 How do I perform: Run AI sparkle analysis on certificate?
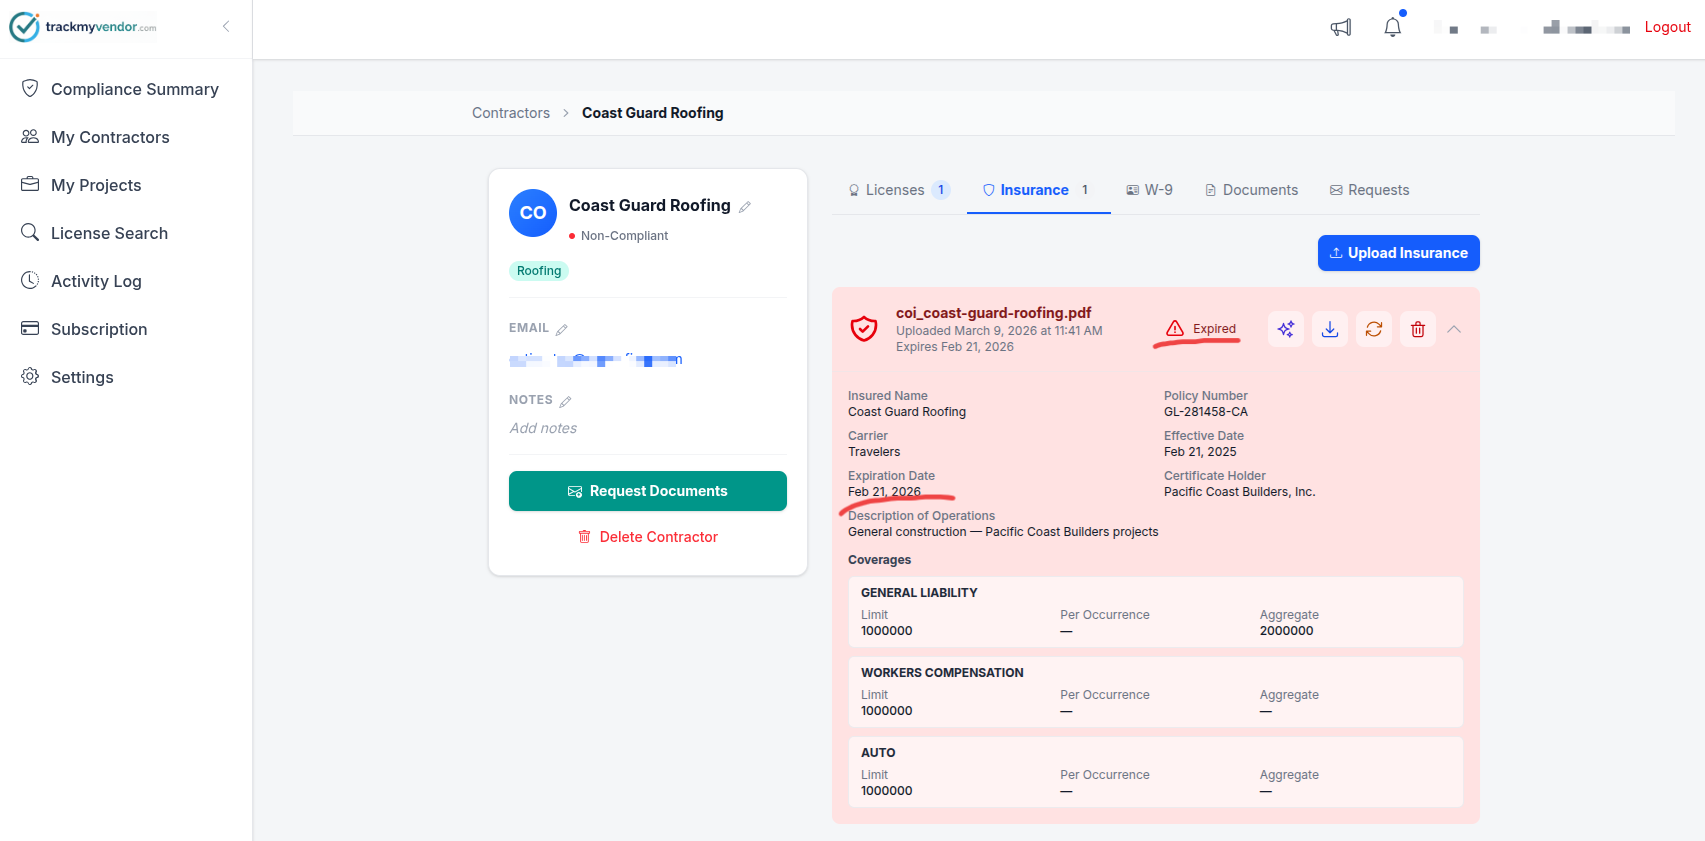pyautogui.click(x=1286, y=329)
